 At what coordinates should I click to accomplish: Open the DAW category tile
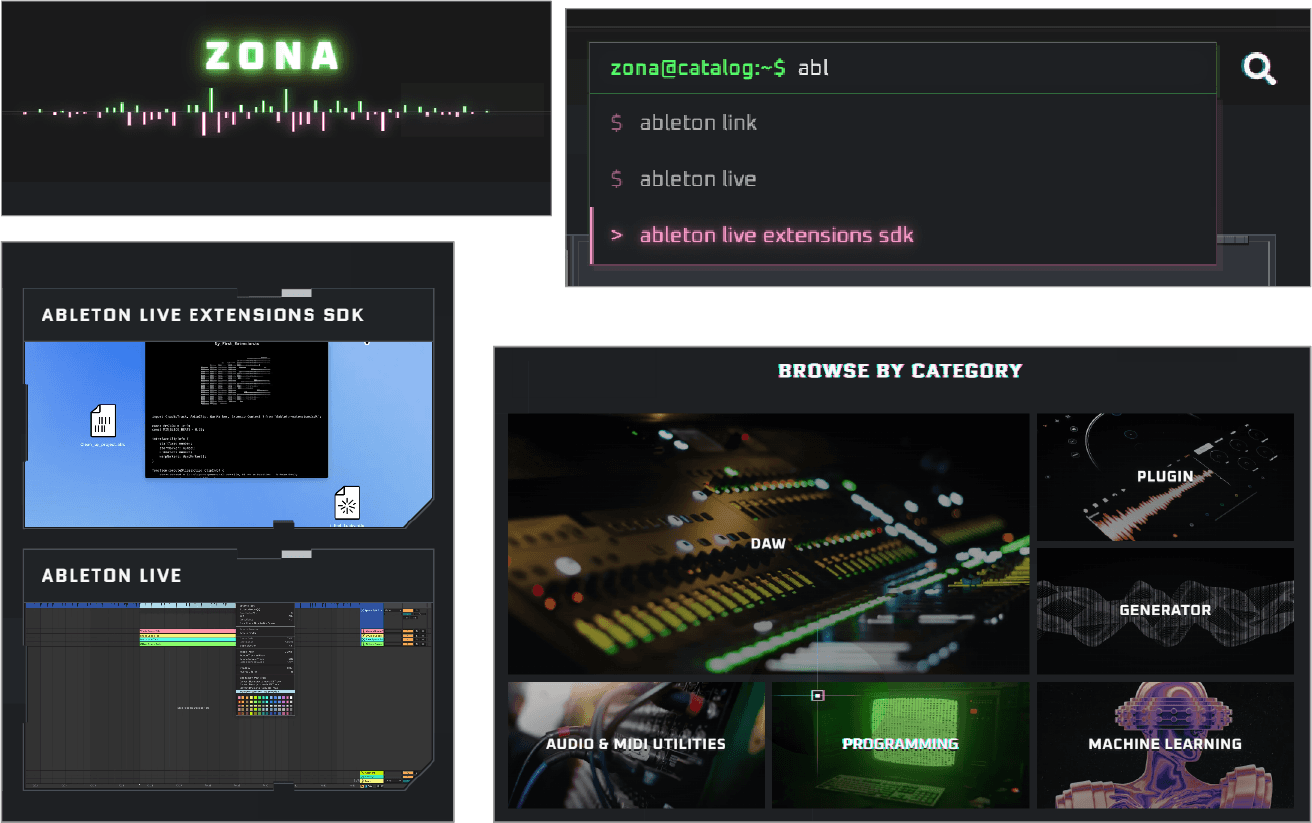[x=768, y=544]
